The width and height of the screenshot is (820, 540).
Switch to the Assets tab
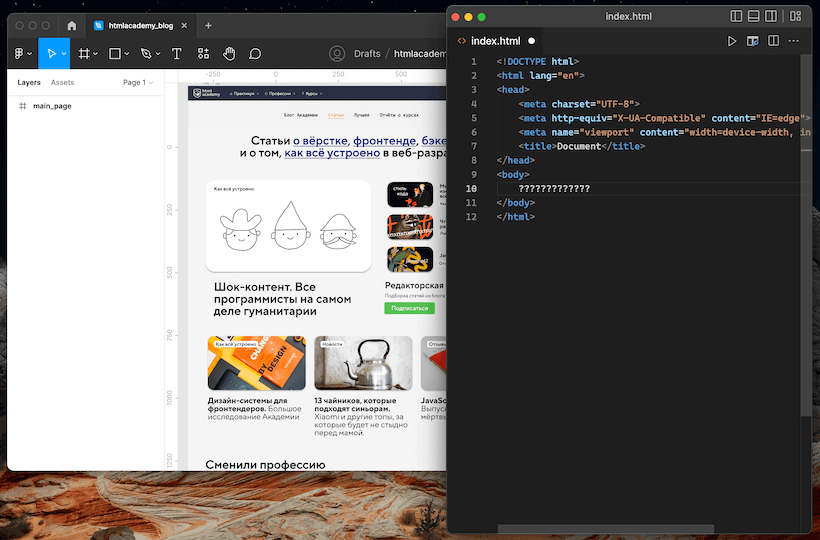[62, 83]
